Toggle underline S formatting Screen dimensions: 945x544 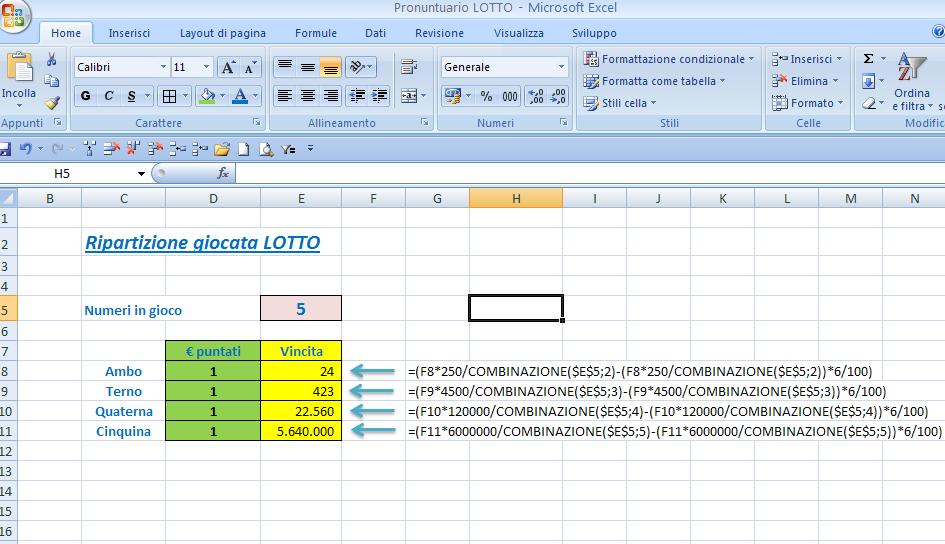pos(131,96)
